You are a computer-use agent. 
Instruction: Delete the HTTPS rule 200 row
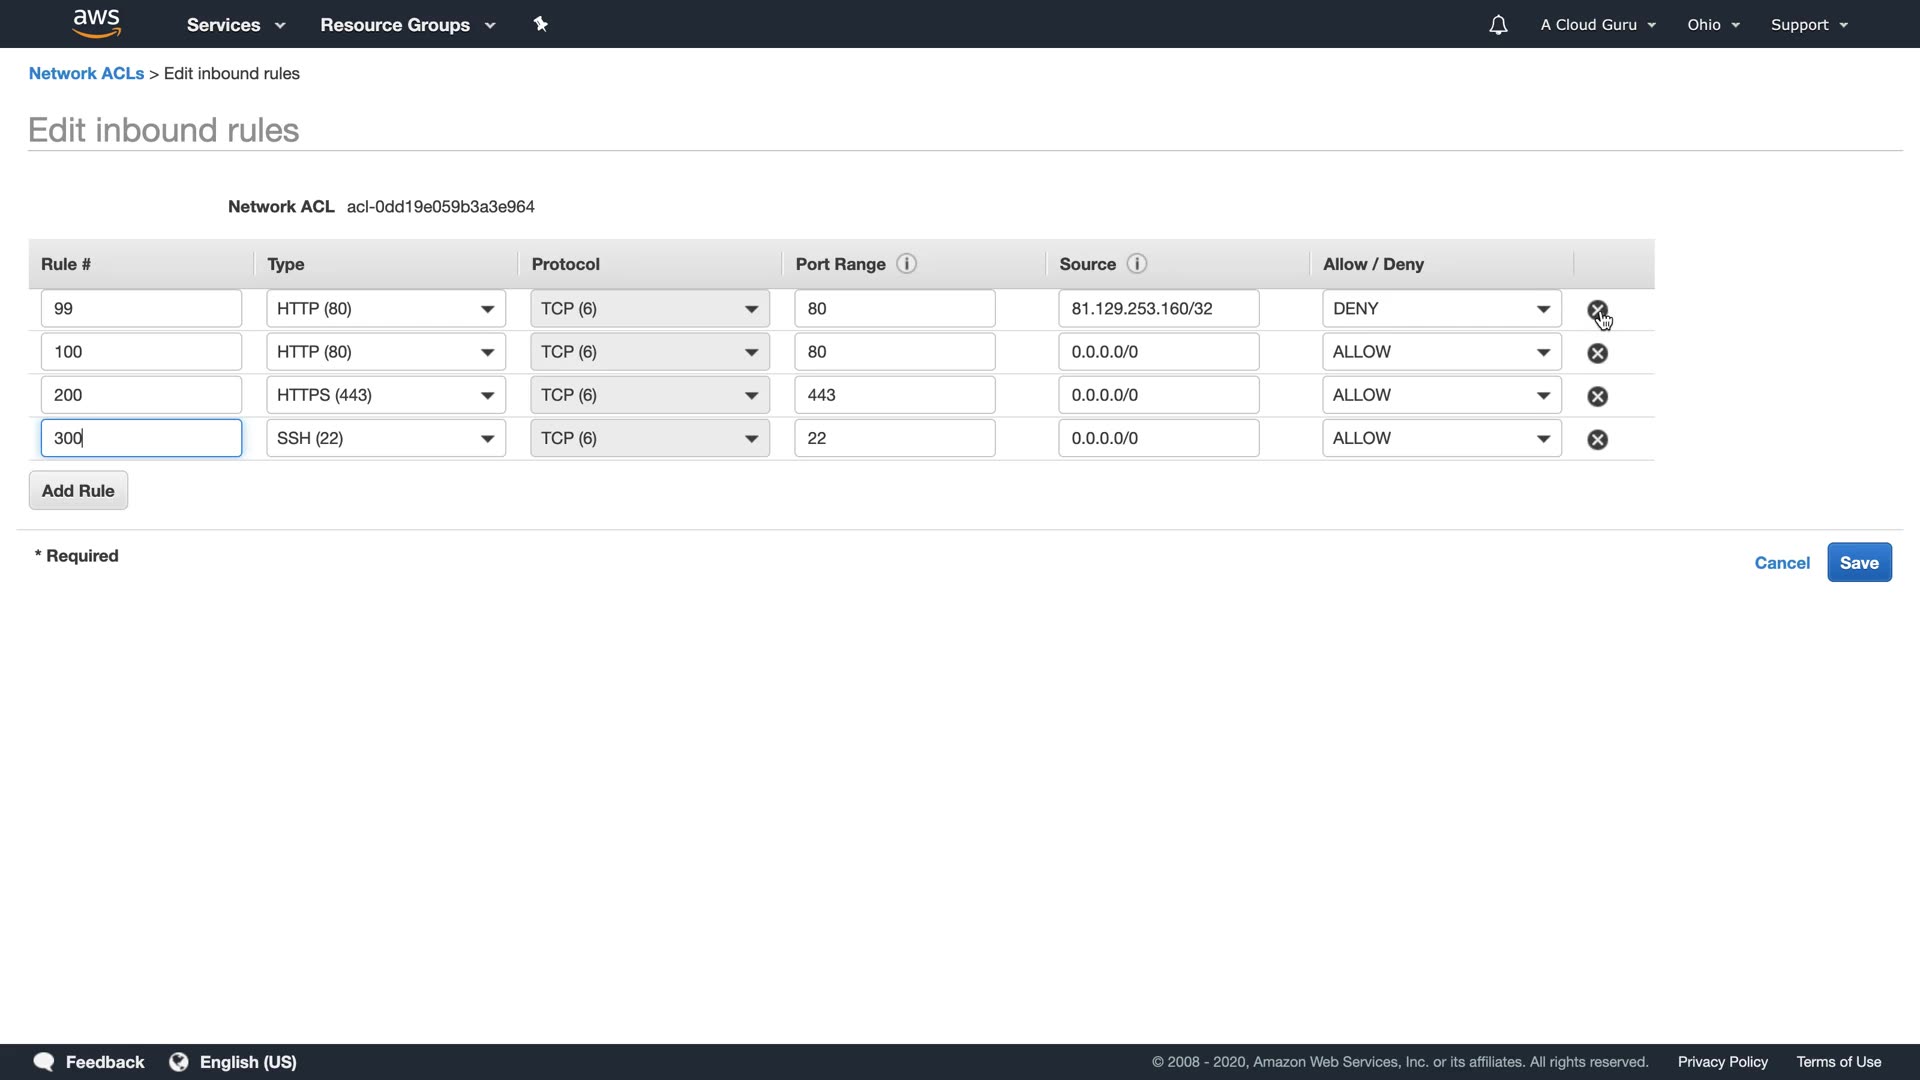coord(1597,396)
